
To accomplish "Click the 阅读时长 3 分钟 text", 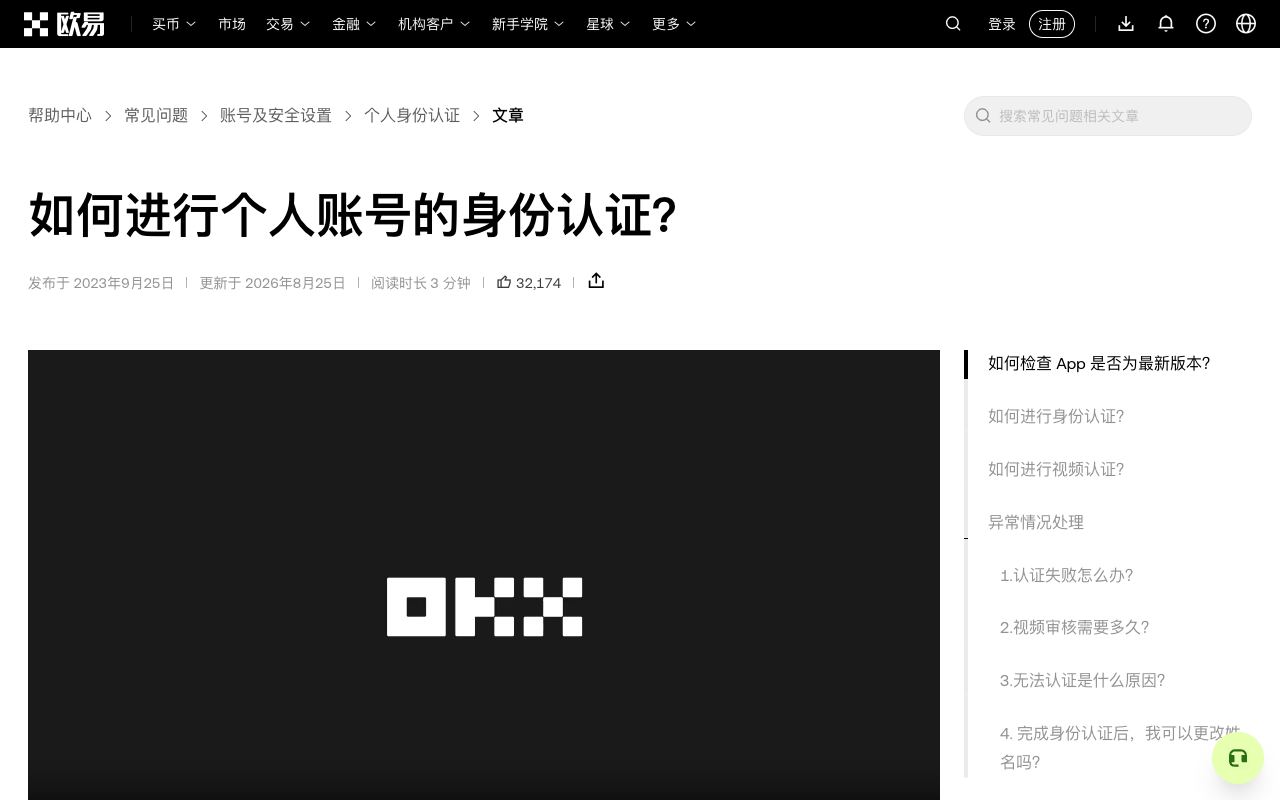I will tap(421, 283).
